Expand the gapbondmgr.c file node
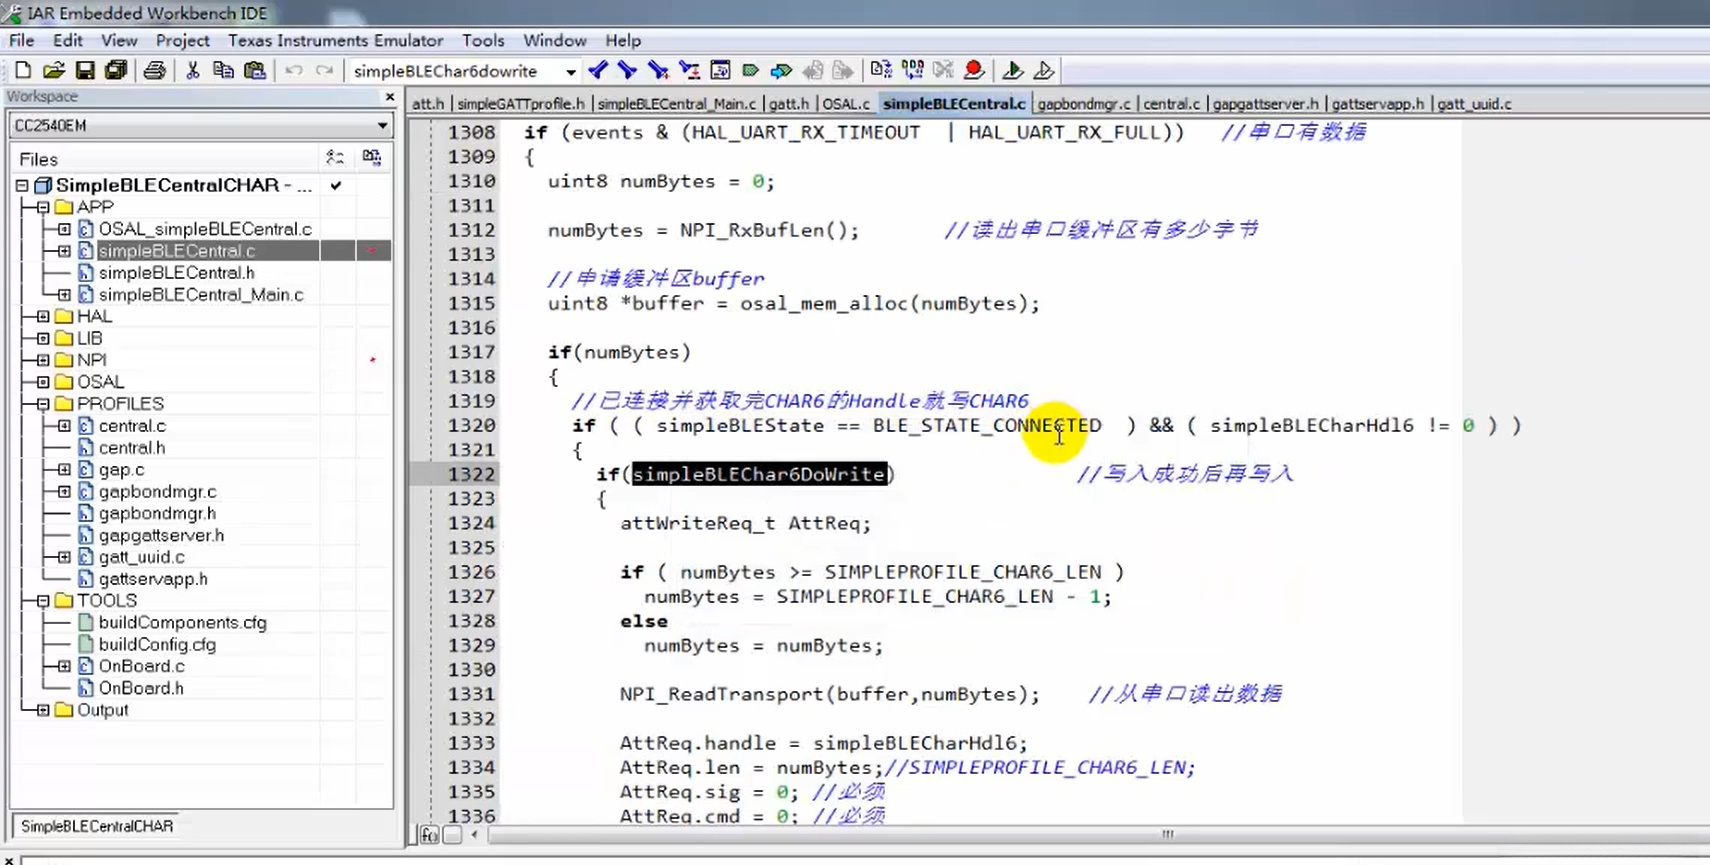1710x865 pixels. coord(64,491)
